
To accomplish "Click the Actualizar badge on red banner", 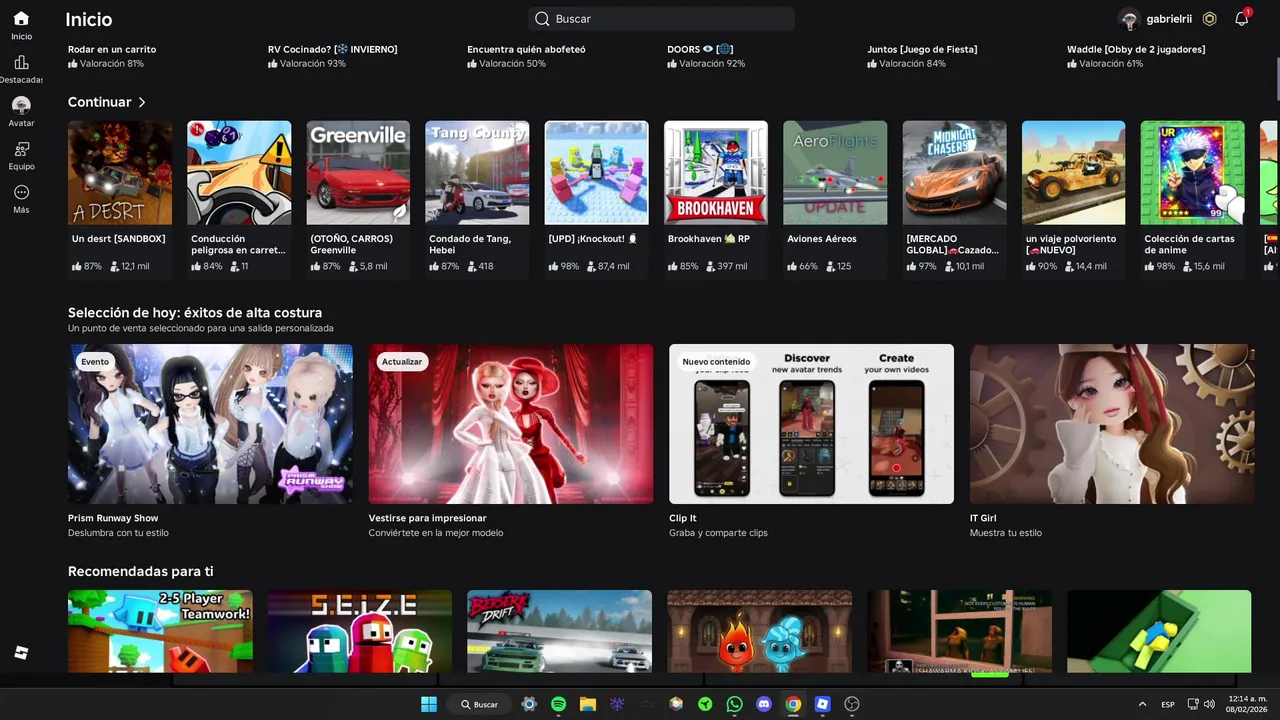I will click(x=402, y=362).
